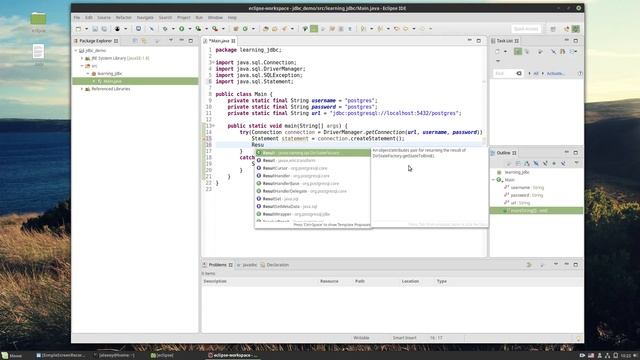This screenshot has height=360, width=640.
Task: Toggle Hide Non-Public Members in Outline toolbar
Action: (x=554, y=163)
